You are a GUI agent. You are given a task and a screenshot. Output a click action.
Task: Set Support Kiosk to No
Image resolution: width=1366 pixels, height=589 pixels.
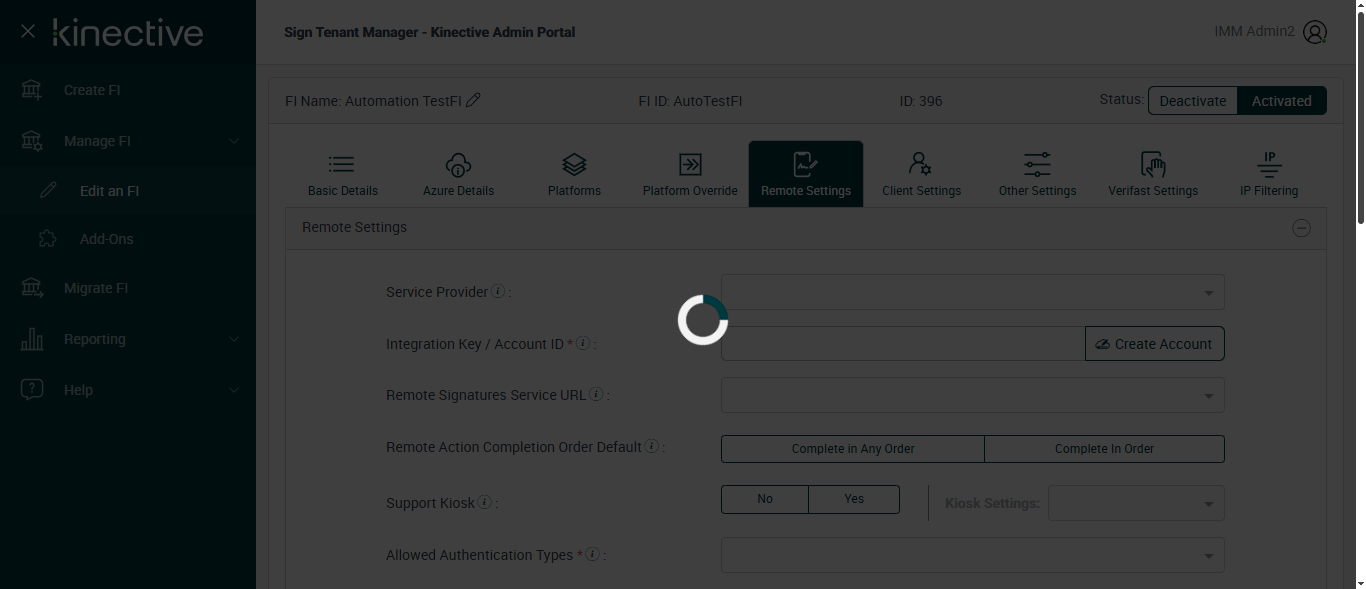765,499
